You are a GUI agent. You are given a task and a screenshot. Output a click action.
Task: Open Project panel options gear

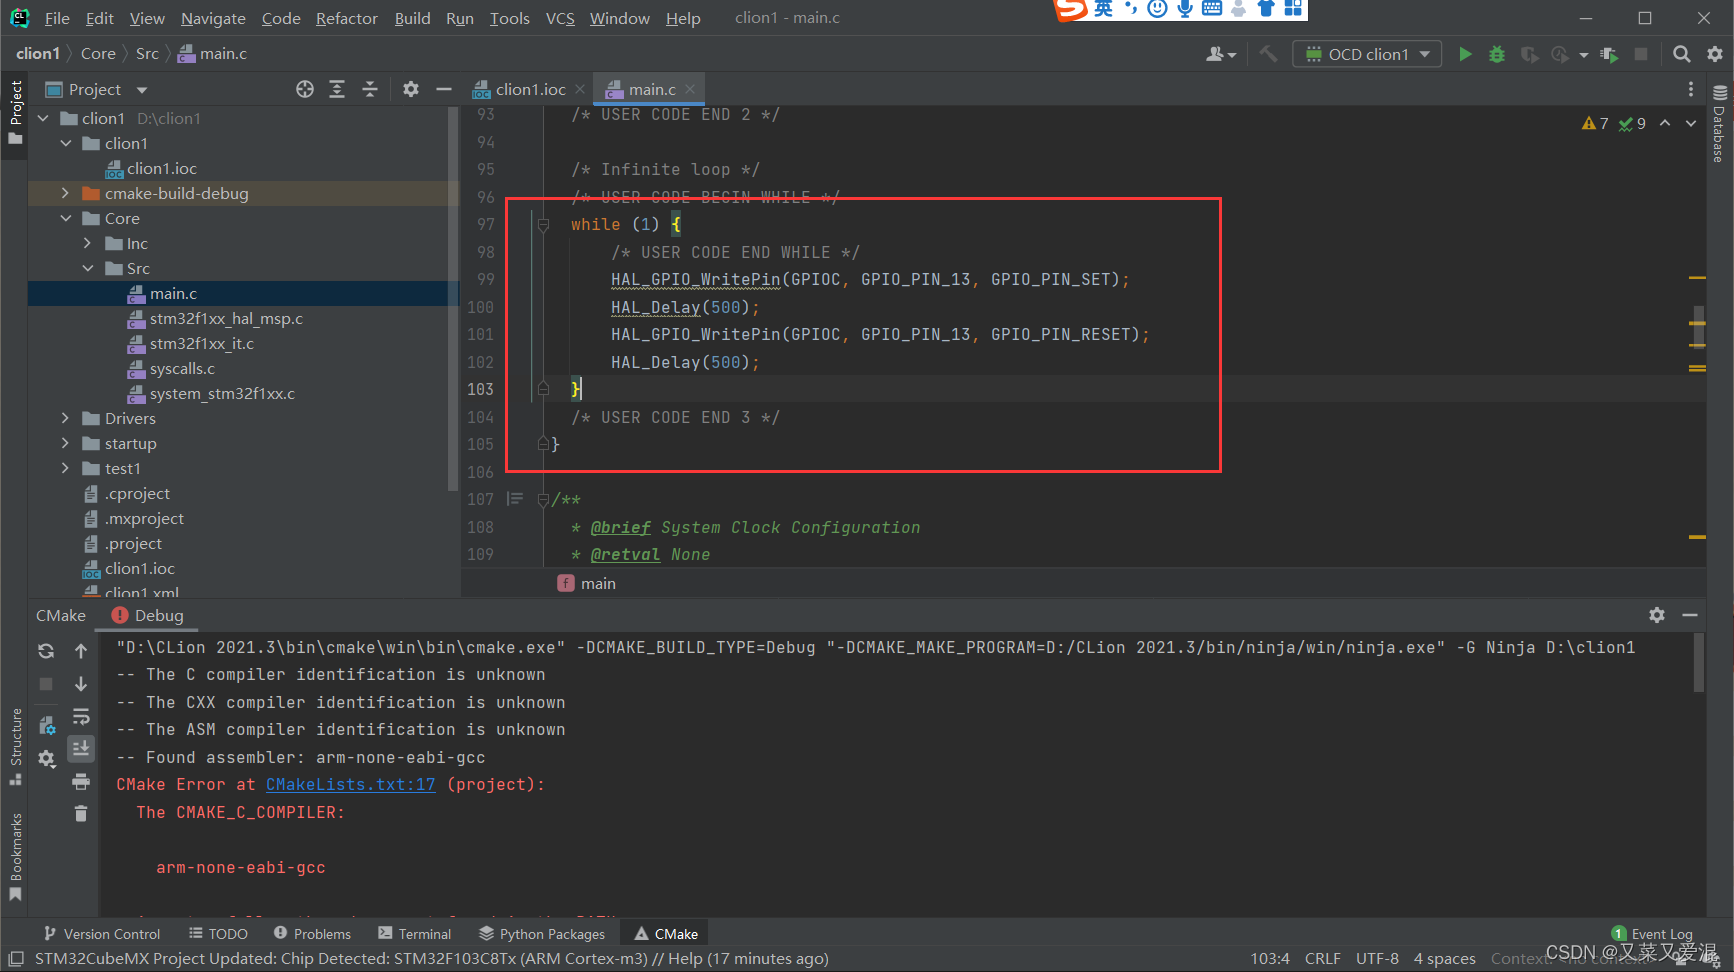point(411,89)
